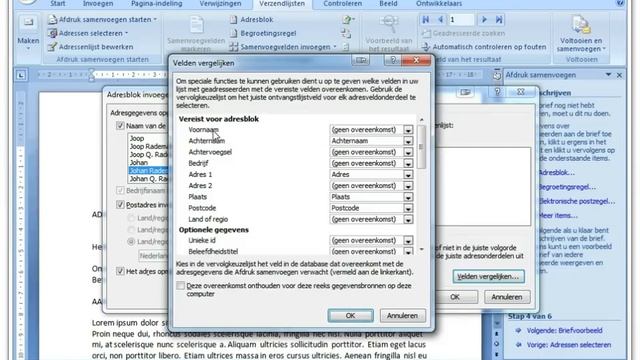Open Achtervoegsel field dropdown
The image size is (640, 360).
[x=408, y=152]
